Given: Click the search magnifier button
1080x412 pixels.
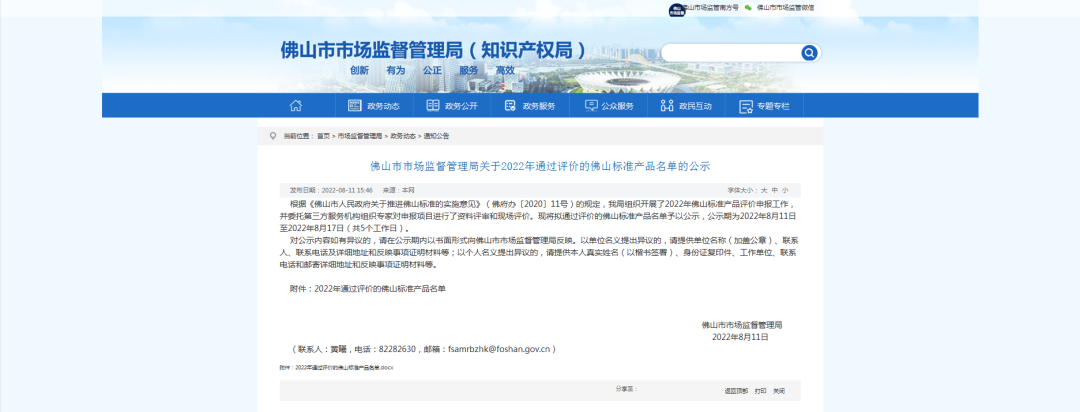Looking at the screenshot, I should click(809, 52).
